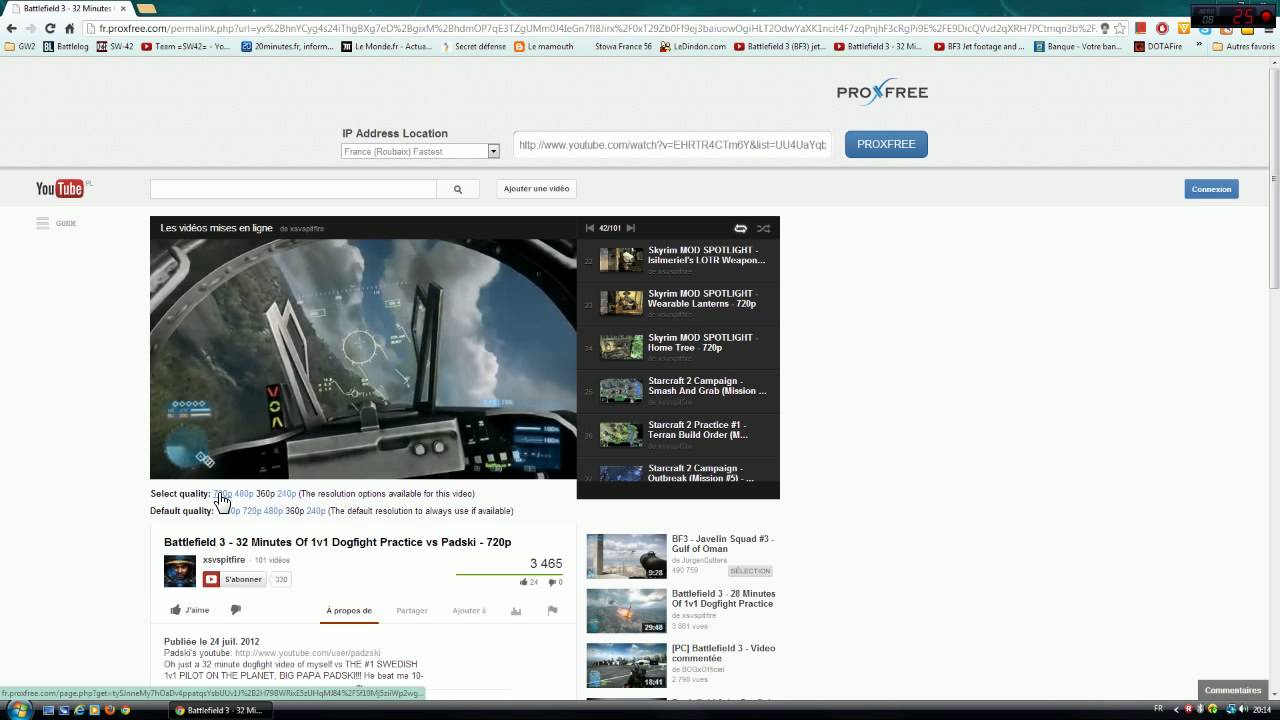Click the browser home icon
Image resolution: width=1280 pixels, height=720 pixels.
(69, 29)
